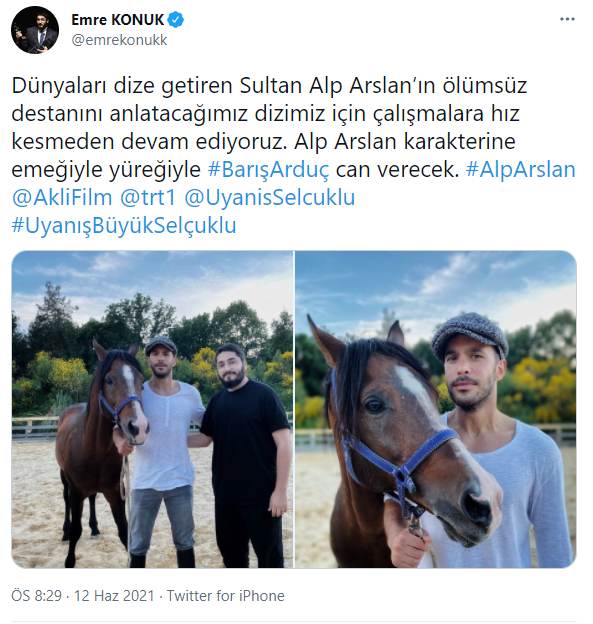This screenshot has height=624, width=593.
Task: Click the blue verified badge icon
Action: [176, 20]
